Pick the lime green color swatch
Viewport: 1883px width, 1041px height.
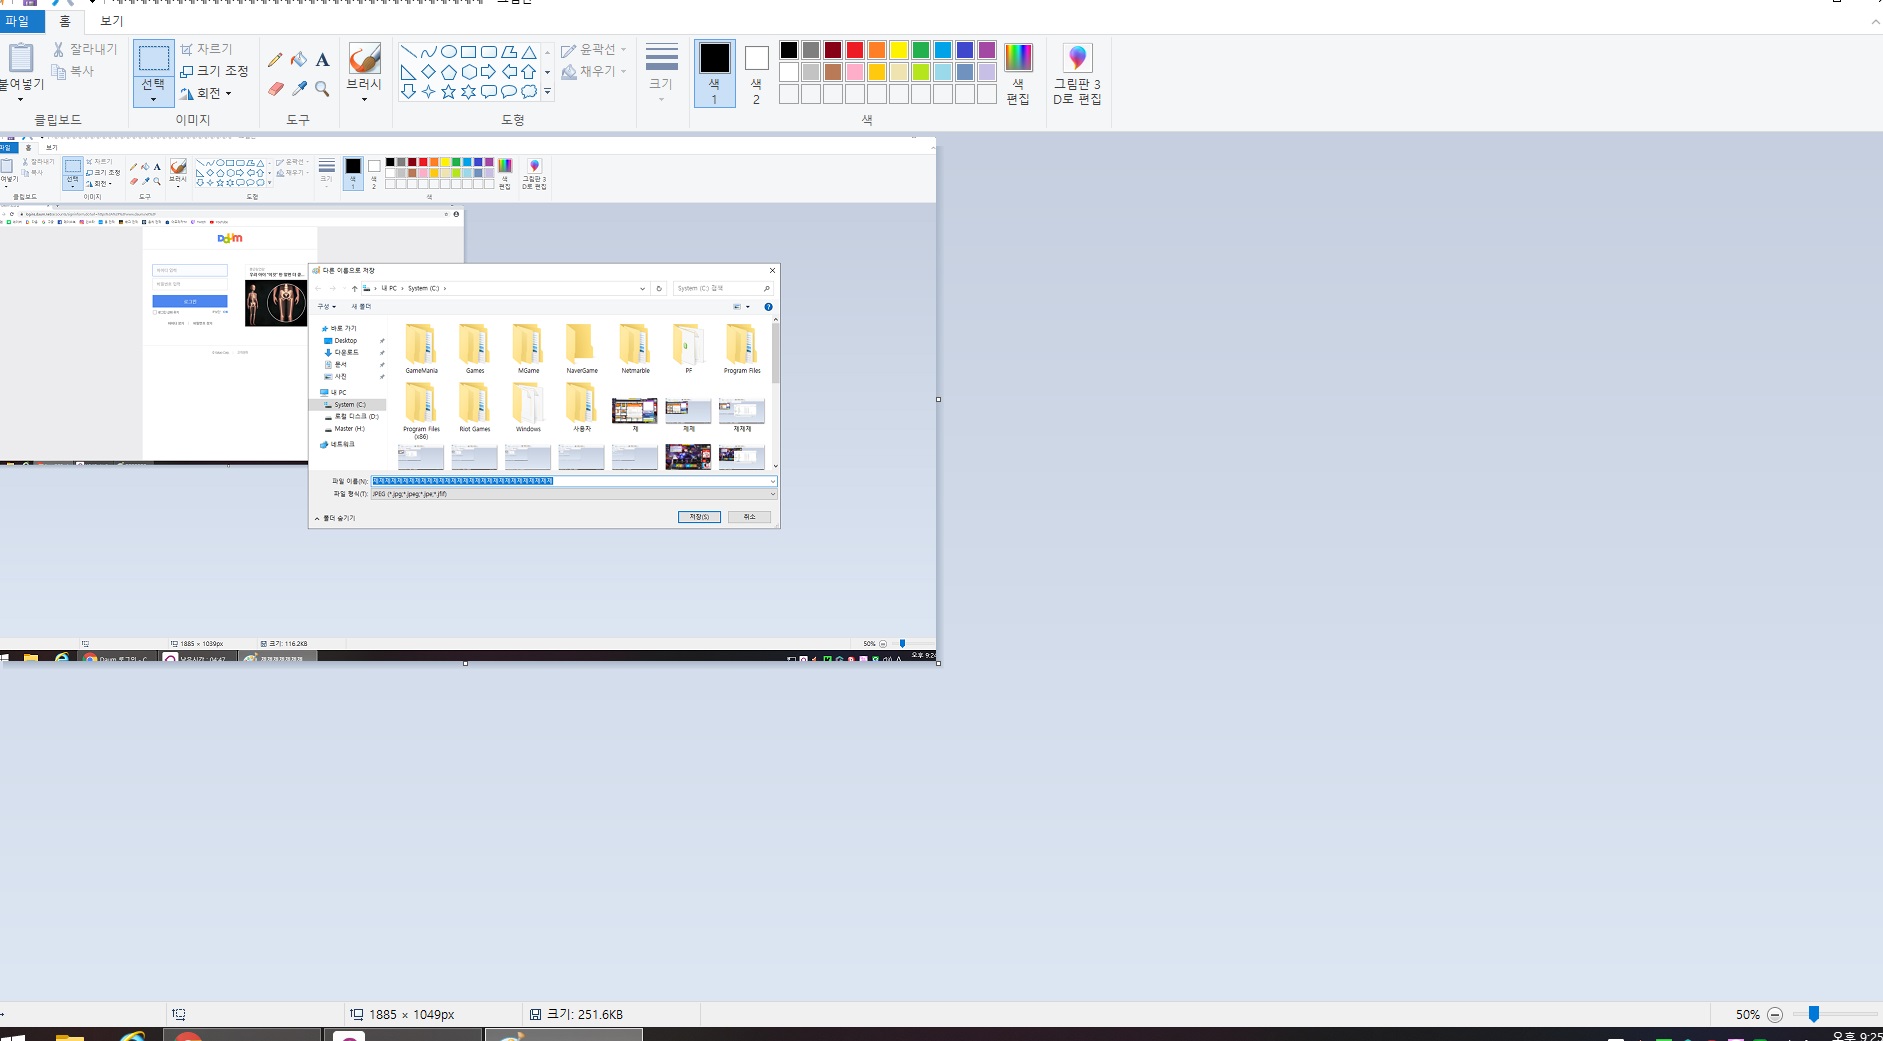tap(921, 72)
